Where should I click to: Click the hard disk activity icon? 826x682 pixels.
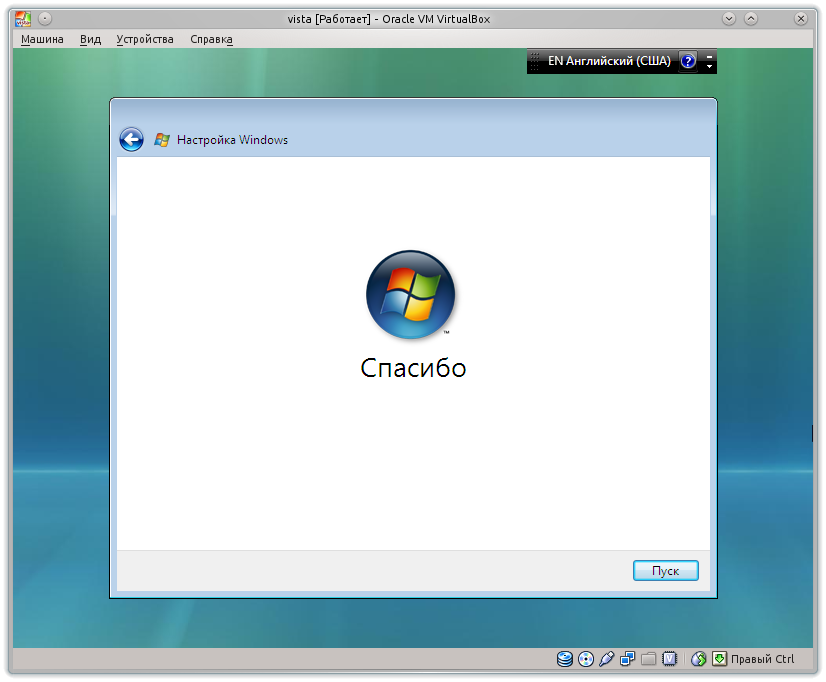tap(564, 659)
